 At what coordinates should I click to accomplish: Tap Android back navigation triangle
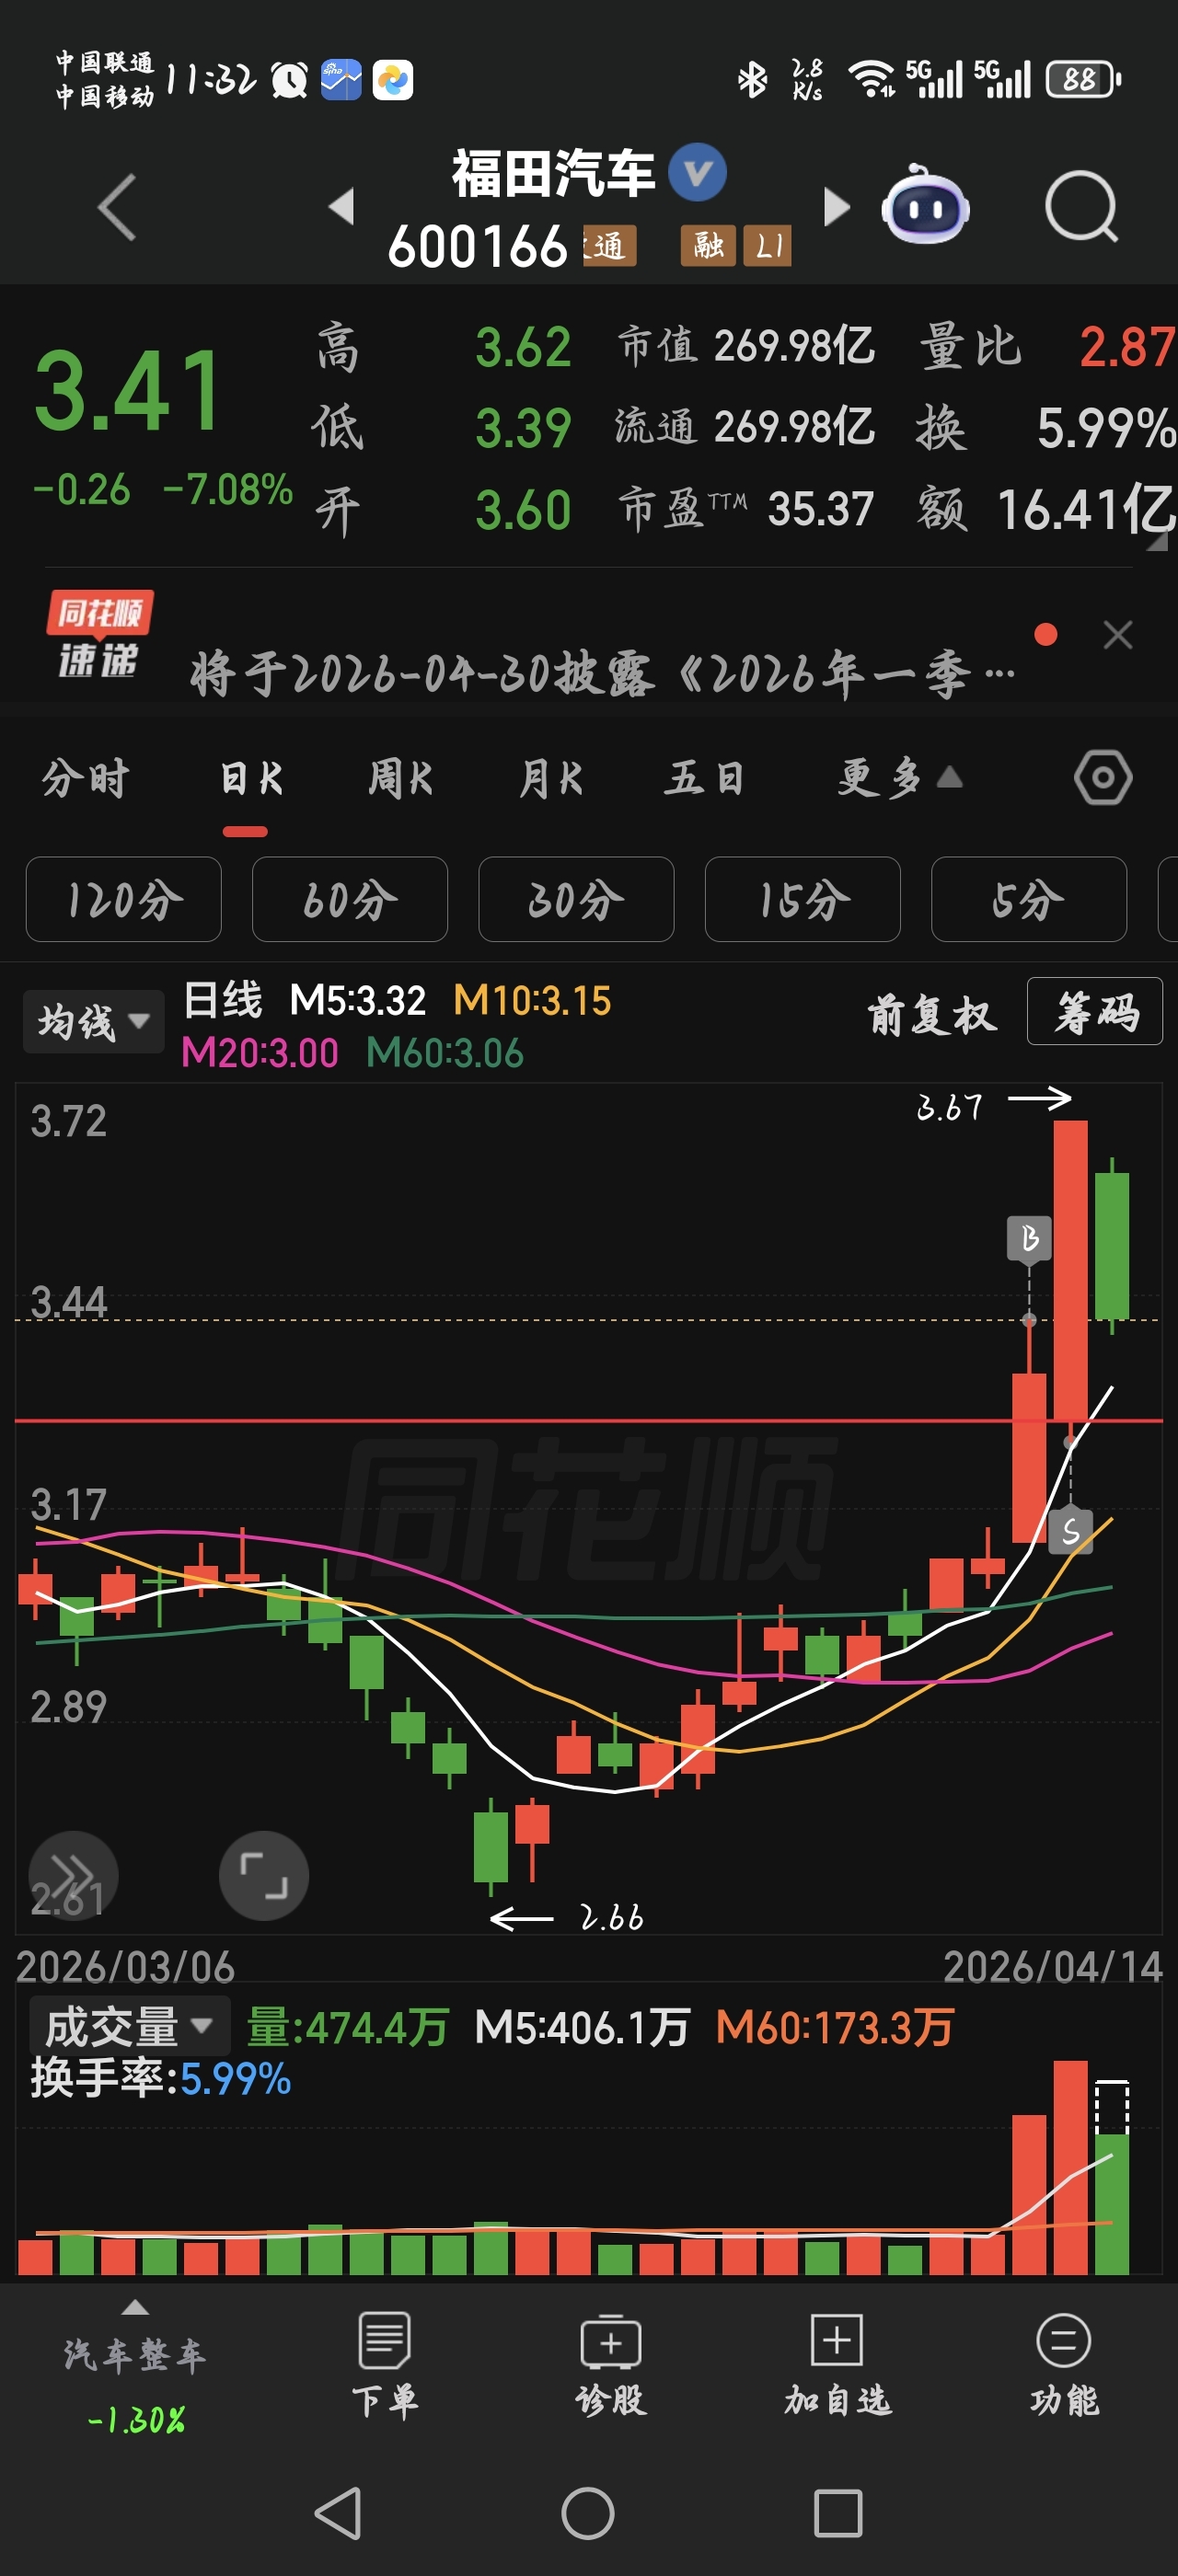339,2513
